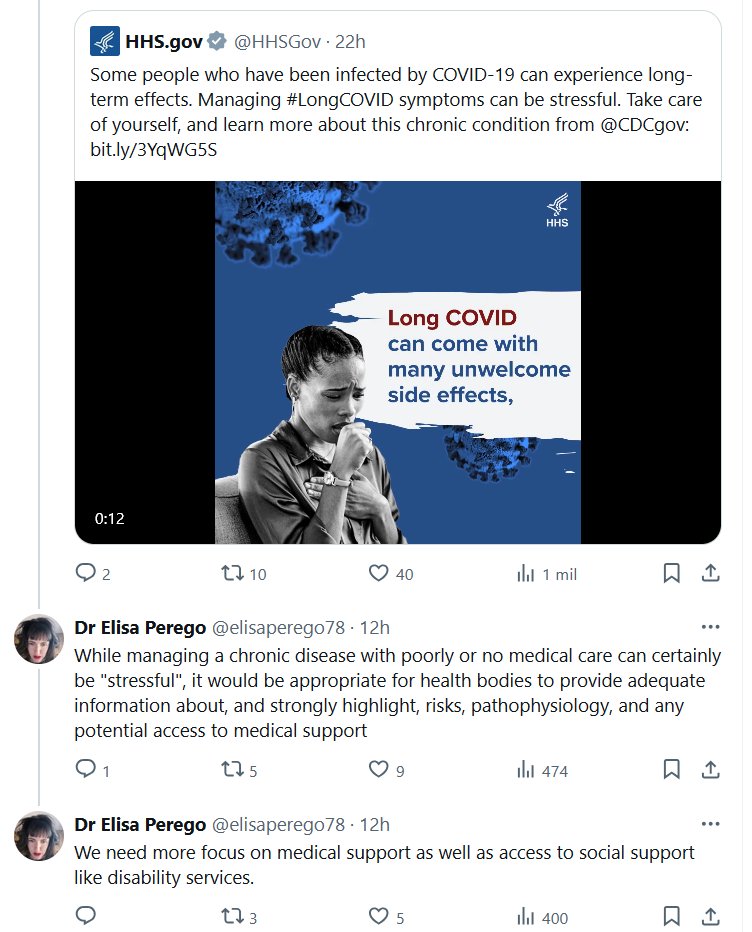Open Dr Elisa Perego's profile avatar in first reply
The height and width of the screenshot is (932, 752).
tap(40, 639)
